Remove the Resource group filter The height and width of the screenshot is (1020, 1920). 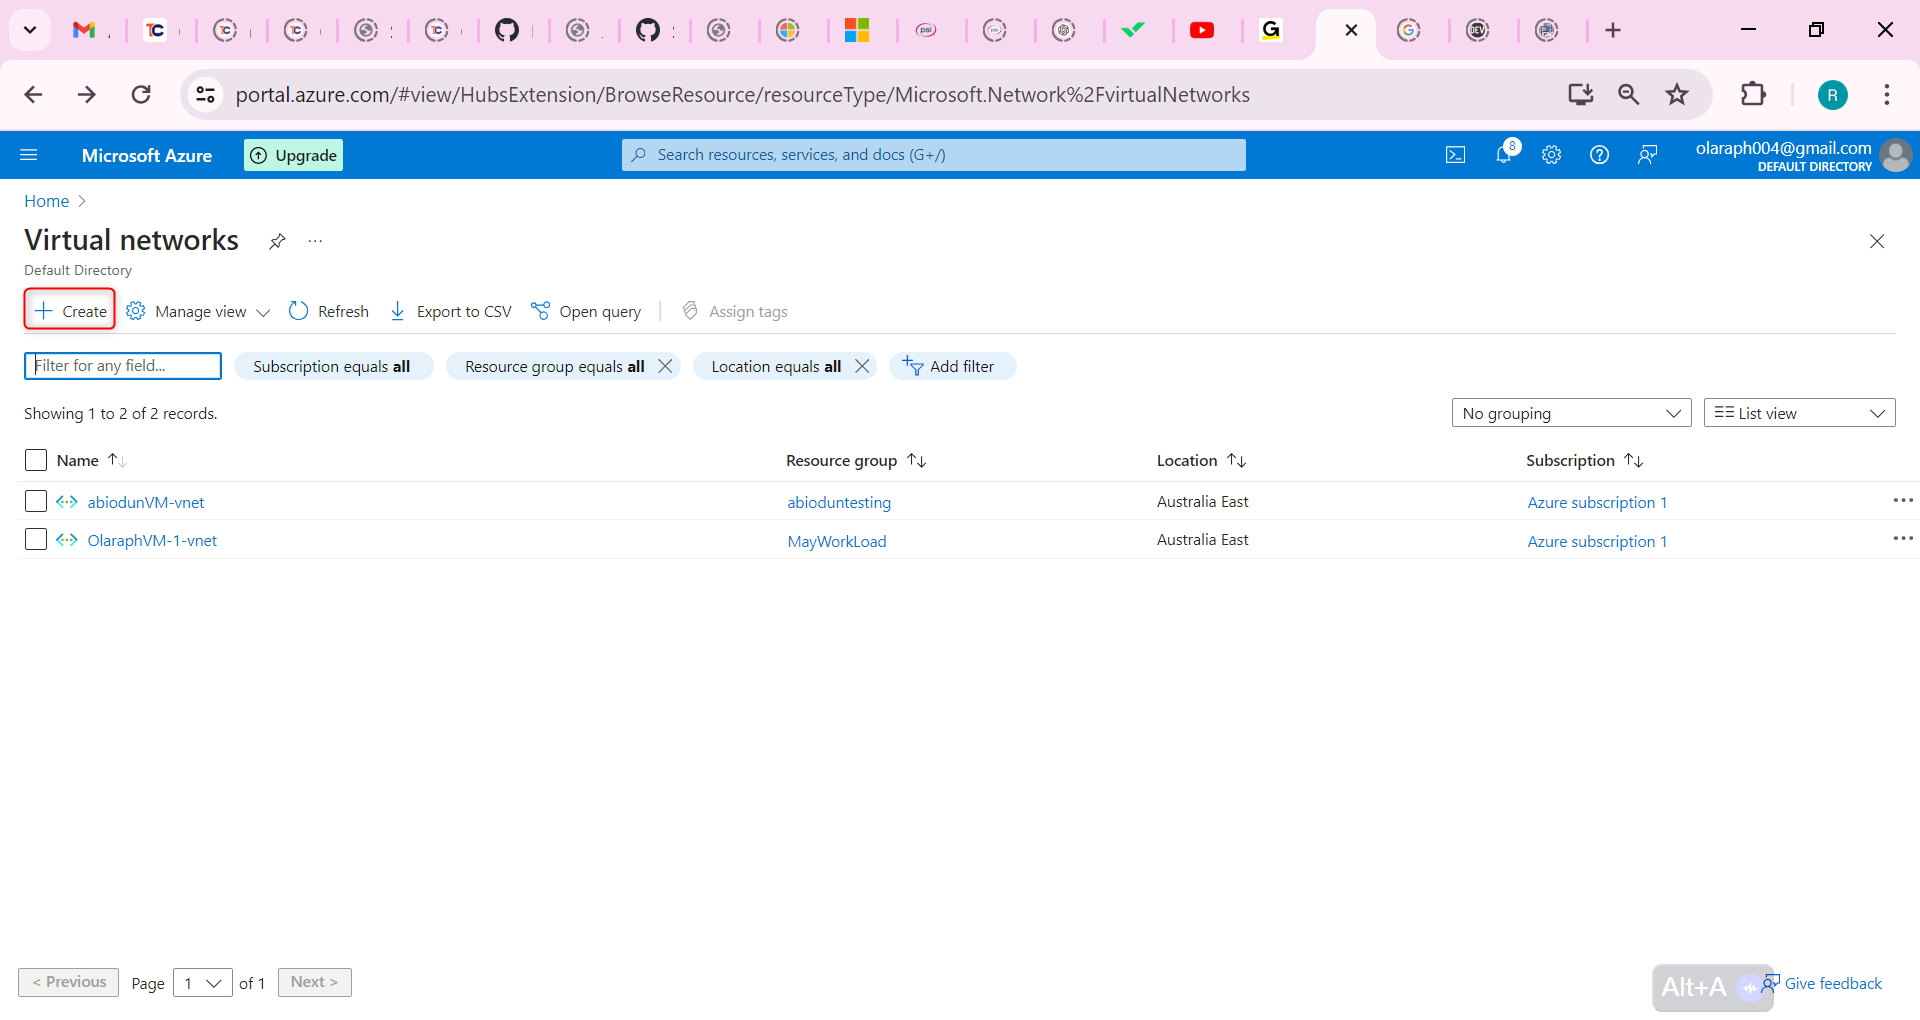665,366
